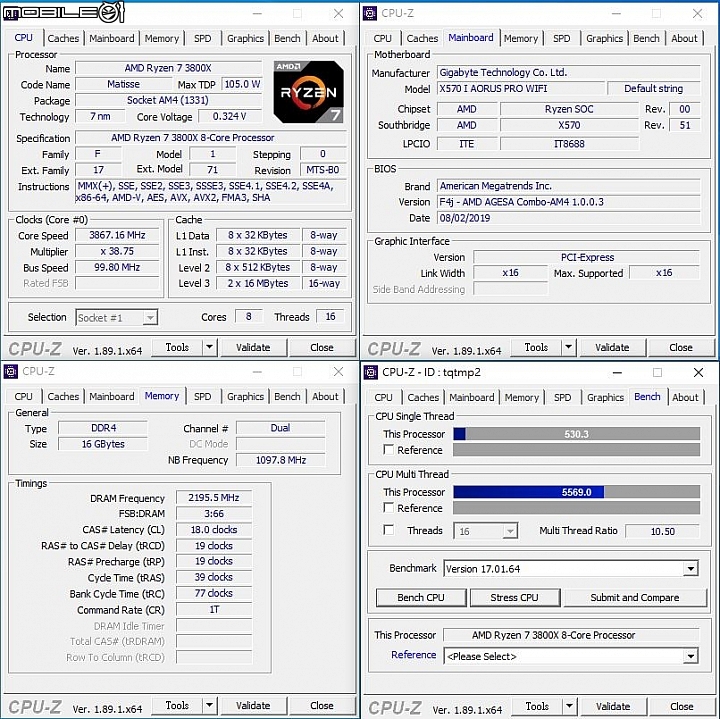Open the Threads count dropdown showing 16

pos(510,531)
